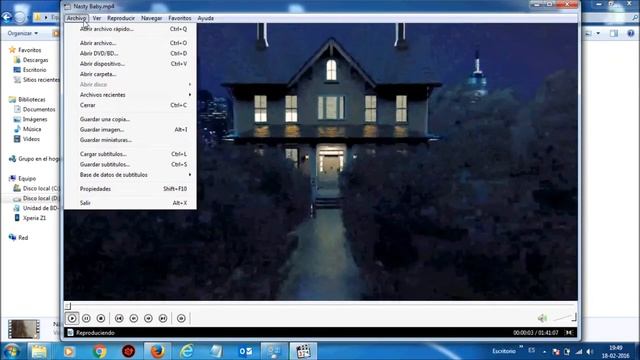640x360 pixels.
Task: Stop the video playback
Action: click(x=101, y=318)
